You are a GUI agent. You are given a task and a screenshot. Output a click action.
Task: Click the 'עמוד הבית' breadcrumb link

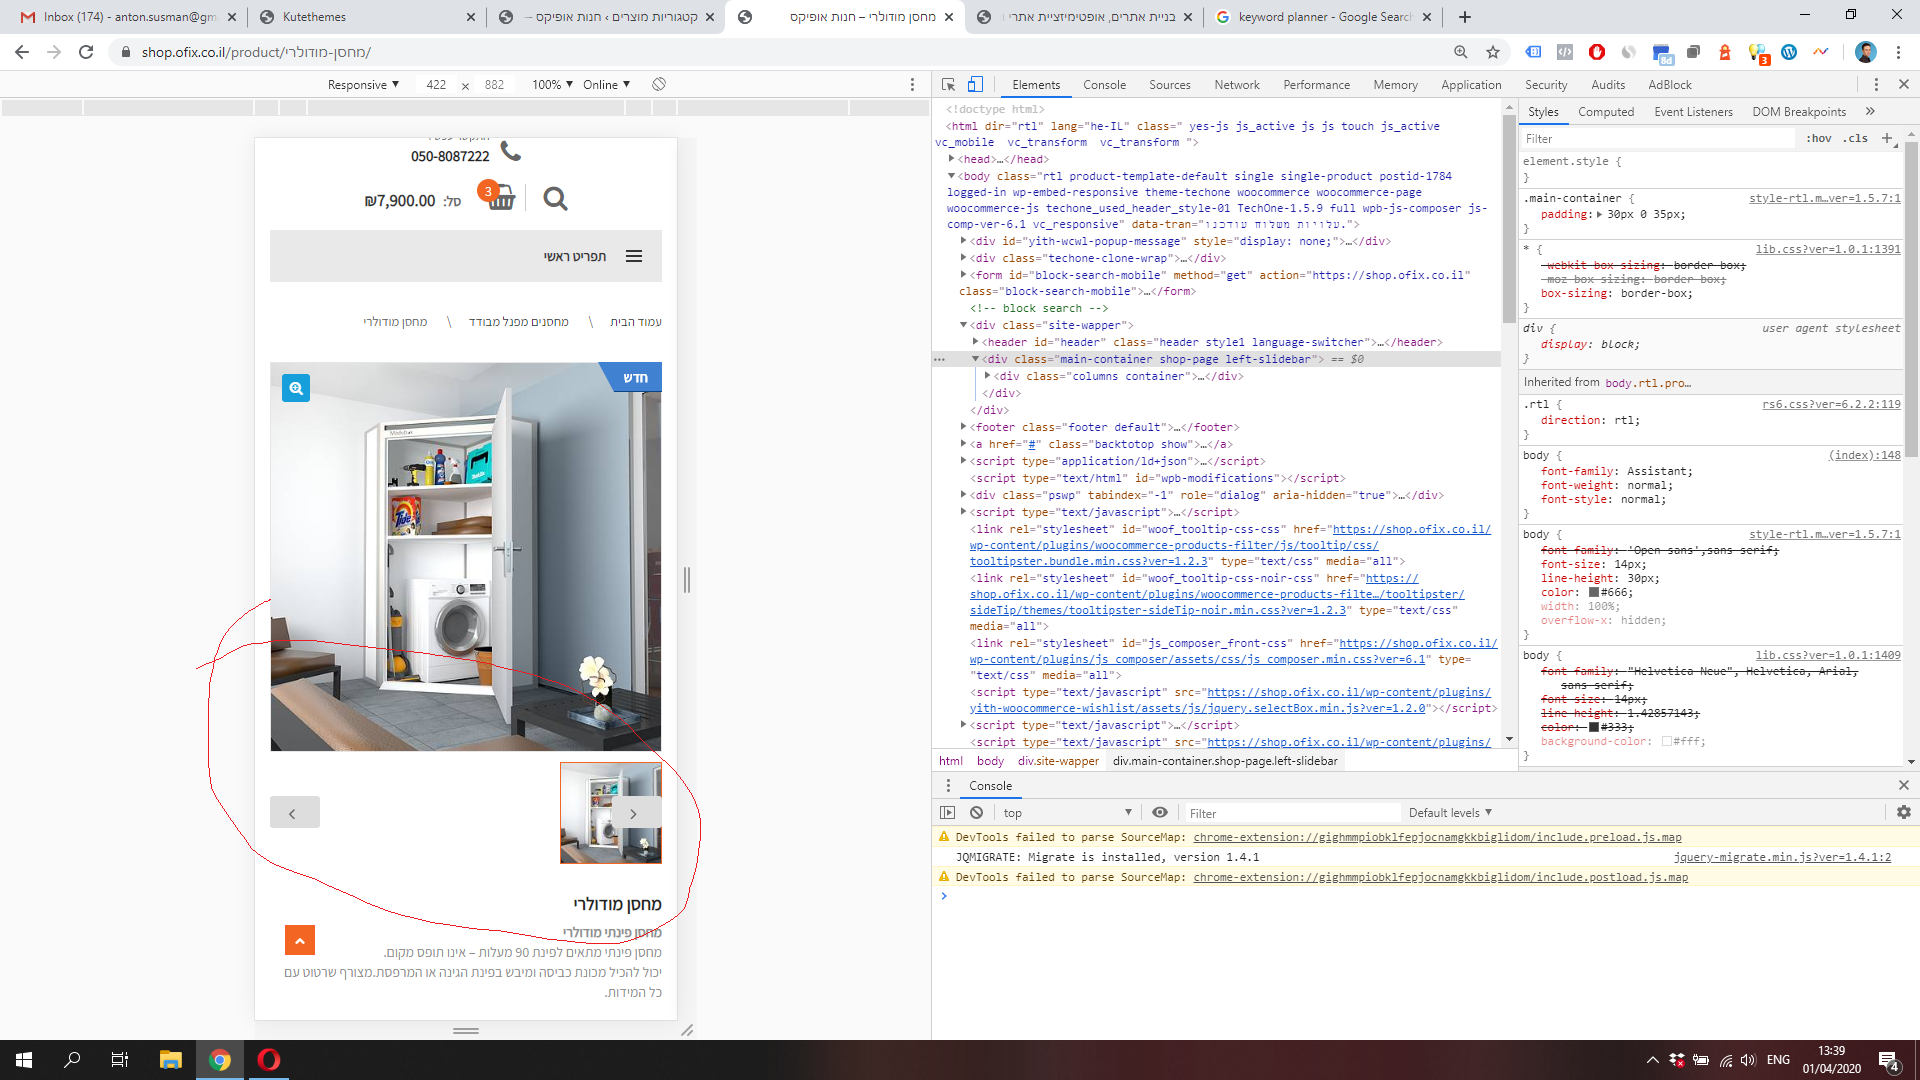(x=636, y=322)
